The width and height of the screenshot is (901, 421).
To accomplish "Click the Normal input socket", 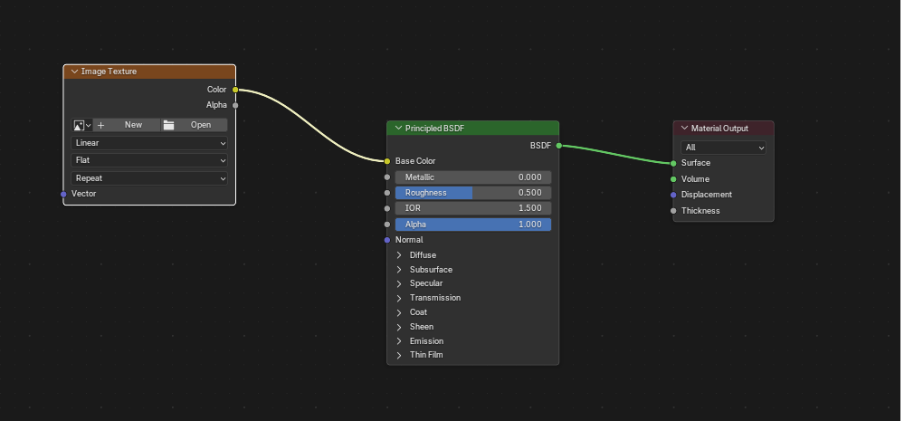I will [387, 240].
